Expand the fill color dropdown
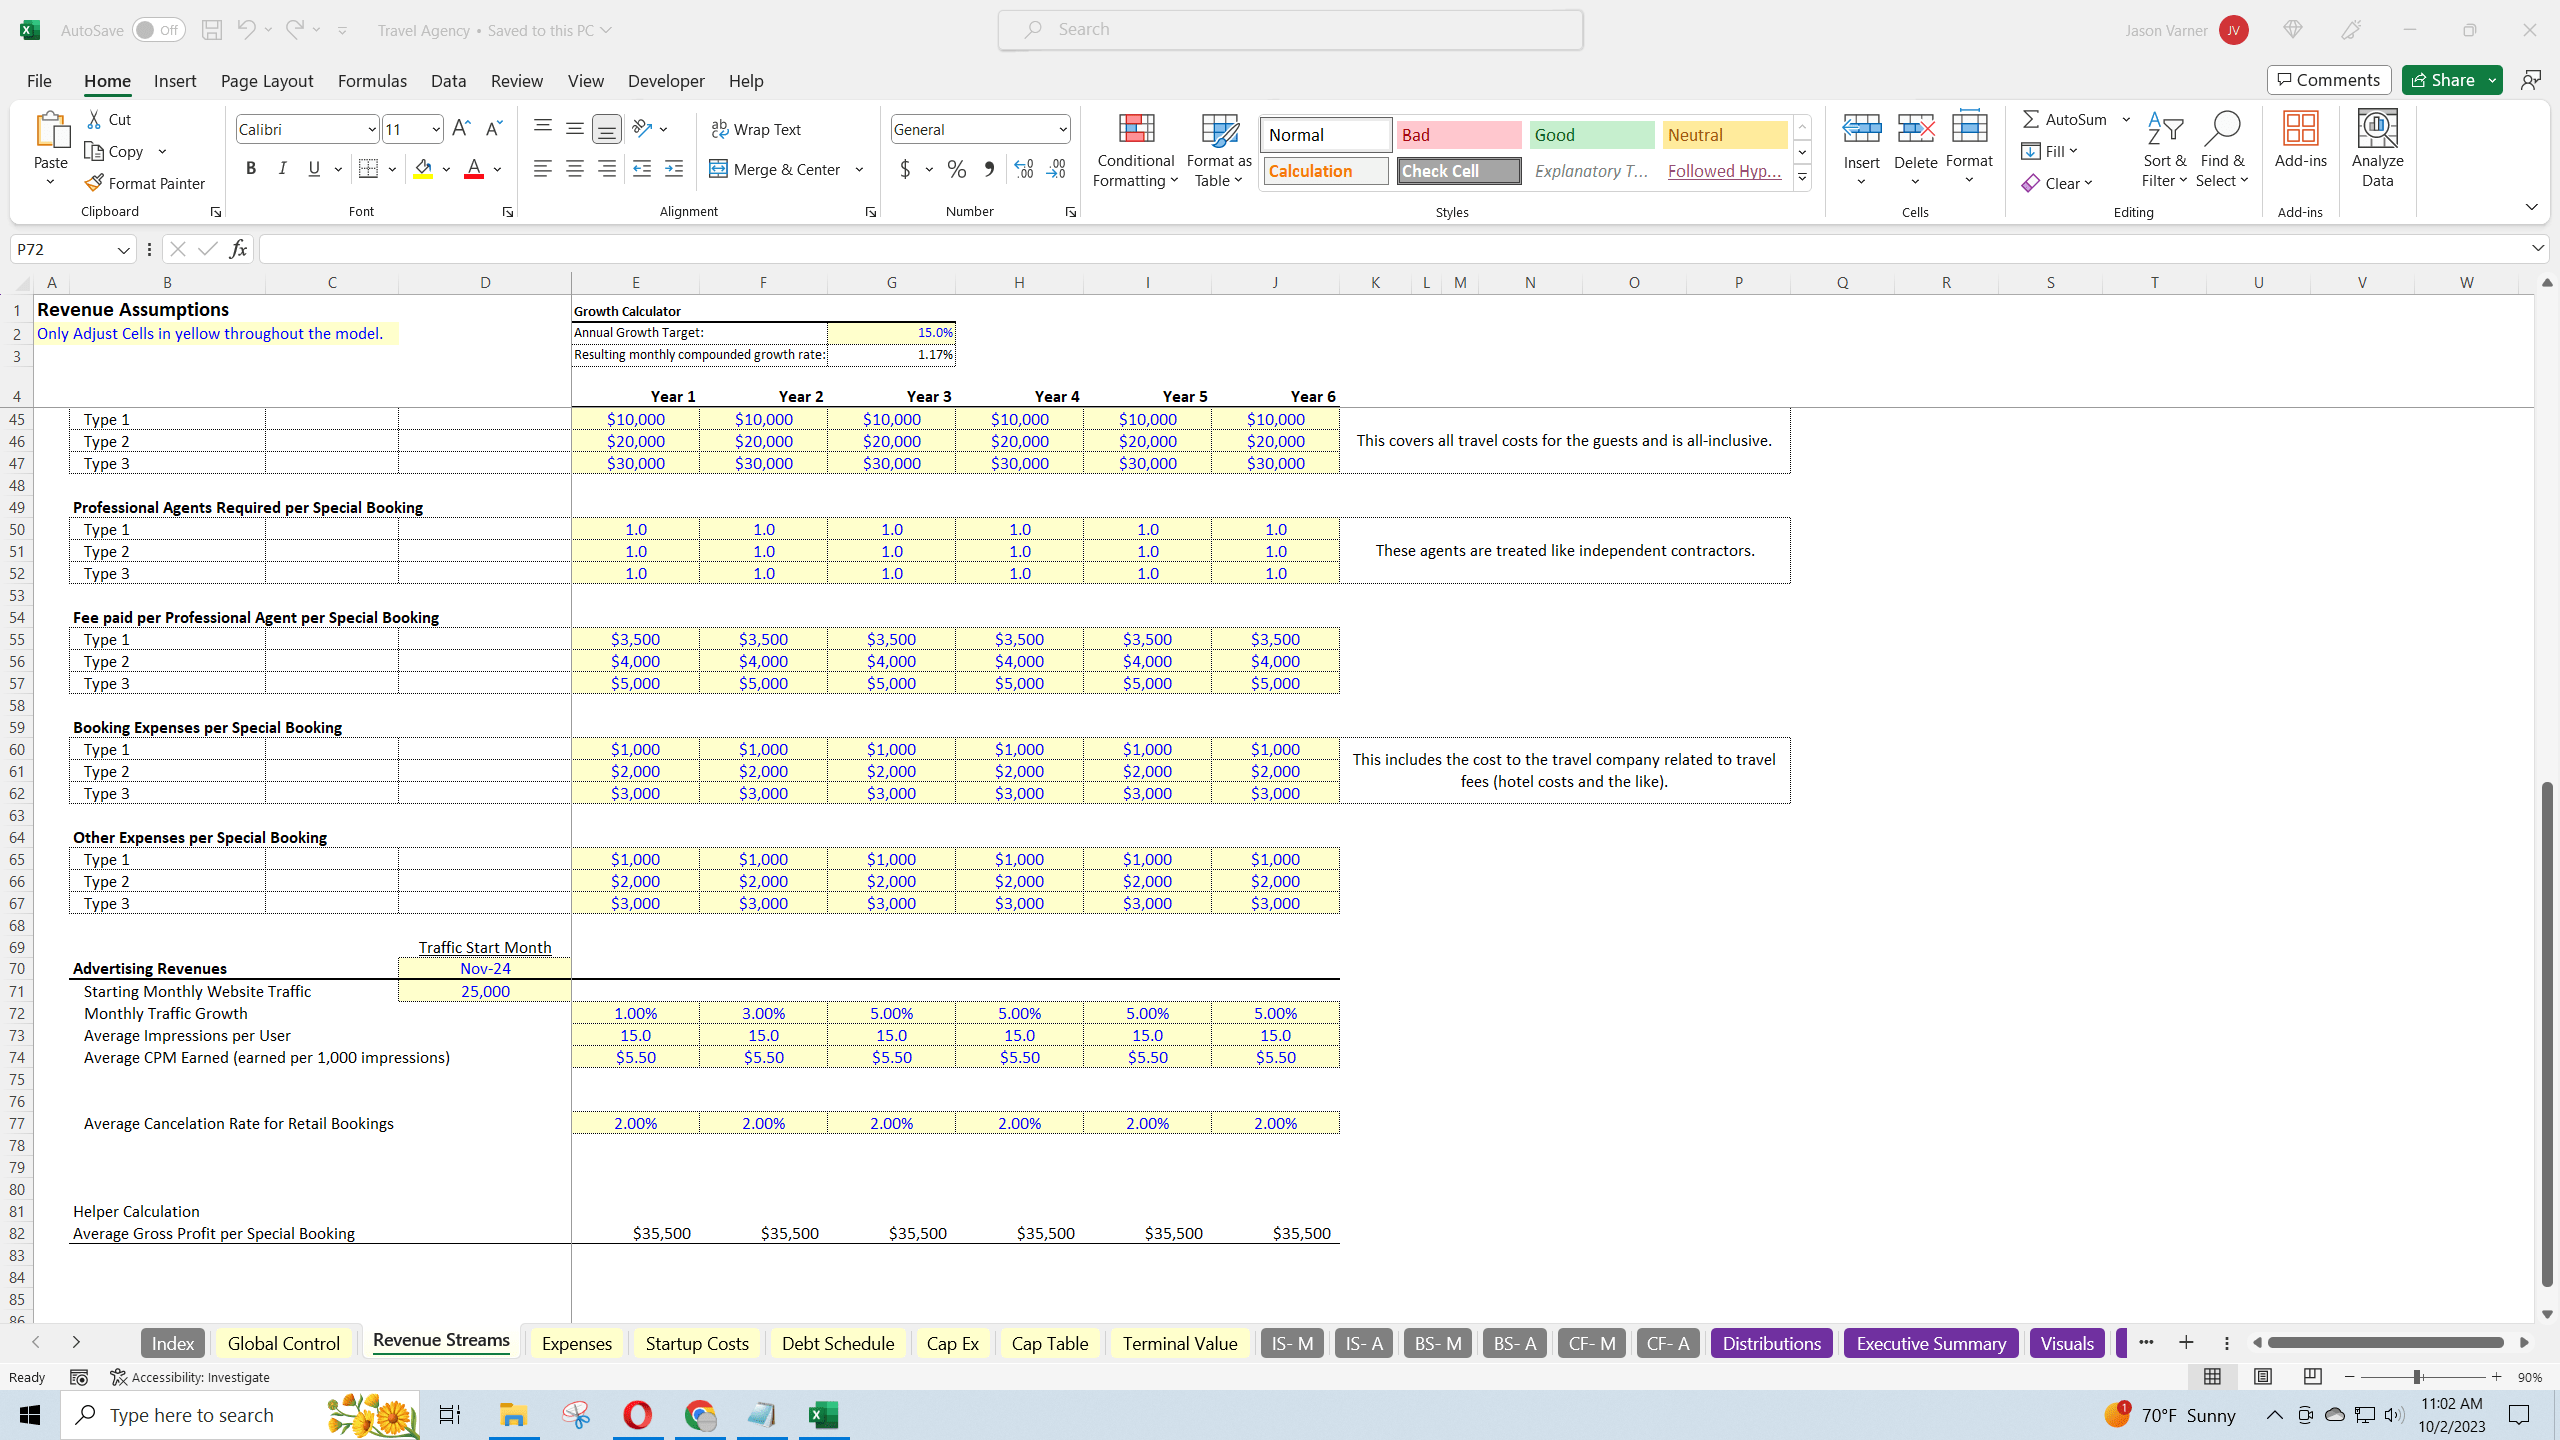The image size is (2560, 1440). point(446,169)
